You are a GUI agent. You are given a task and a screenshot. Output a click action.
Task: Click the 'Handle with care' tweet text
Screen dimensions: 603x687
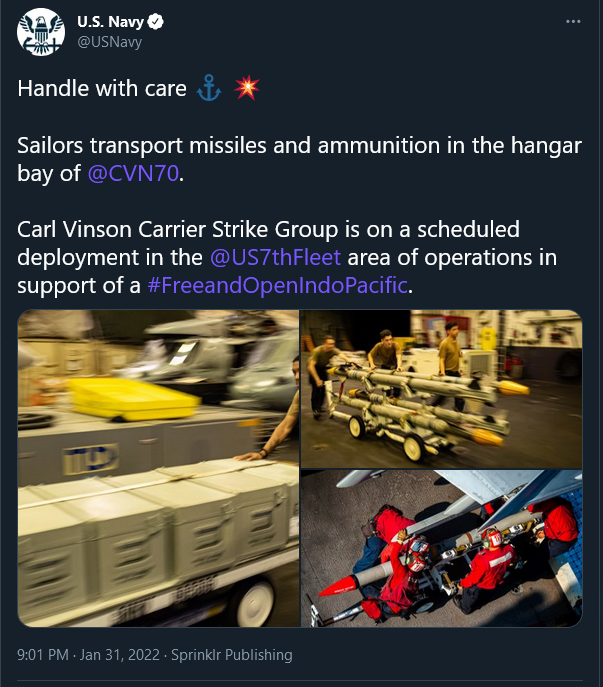[x=102, y=89]
